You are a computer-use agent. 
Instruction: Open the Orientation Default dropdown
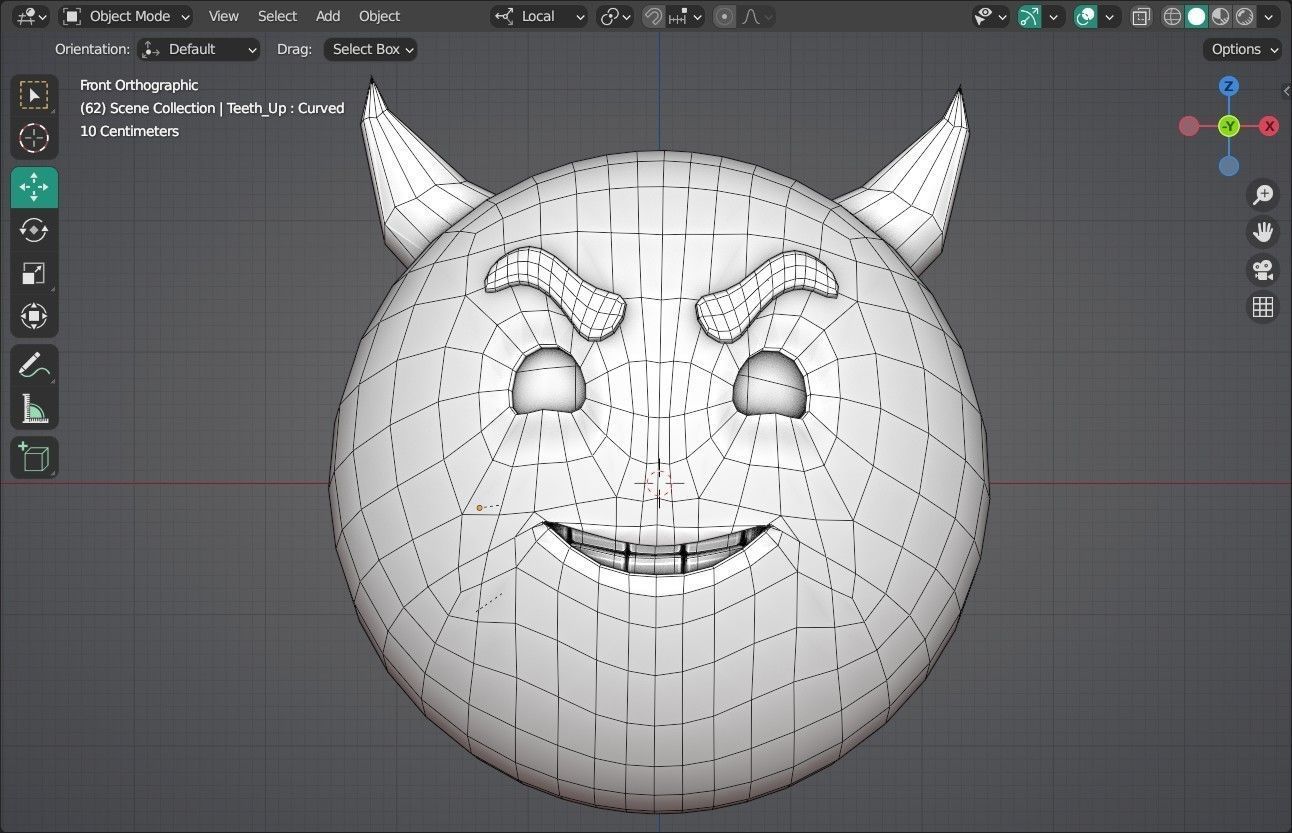click(x=199, y=49)
